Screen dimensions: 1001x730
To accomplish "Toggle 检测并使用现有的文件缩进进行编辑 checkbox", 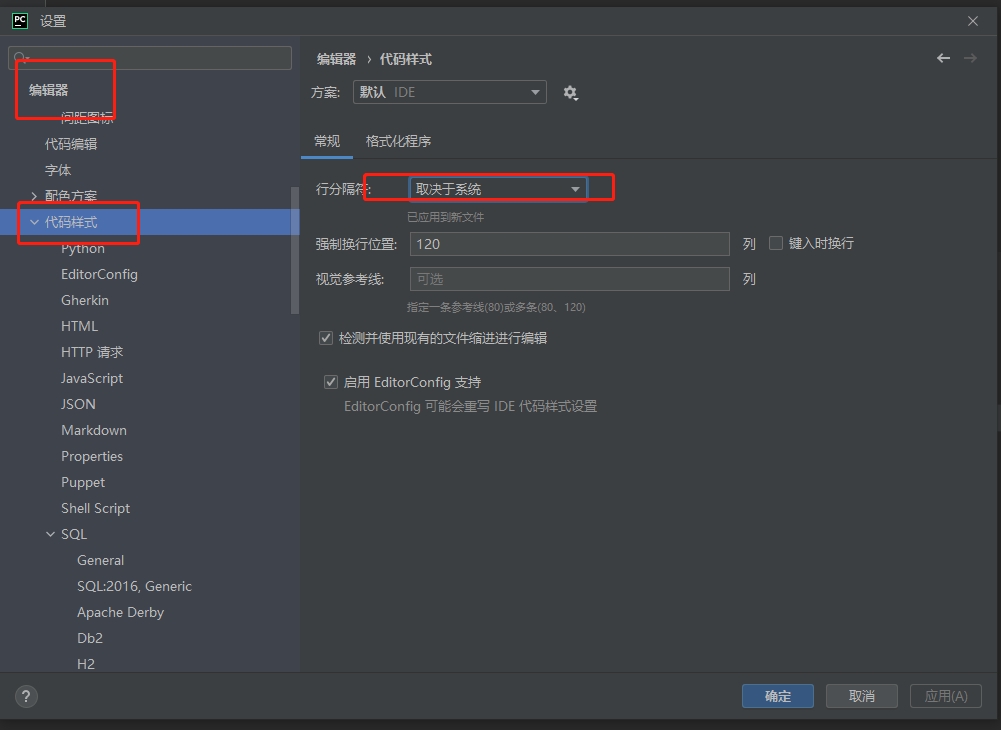I will (326, 338).
